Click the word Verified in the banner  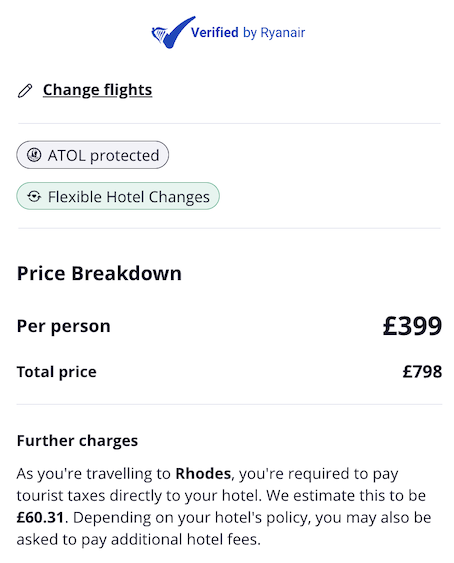pyautogui.click(x=215, y=32)
